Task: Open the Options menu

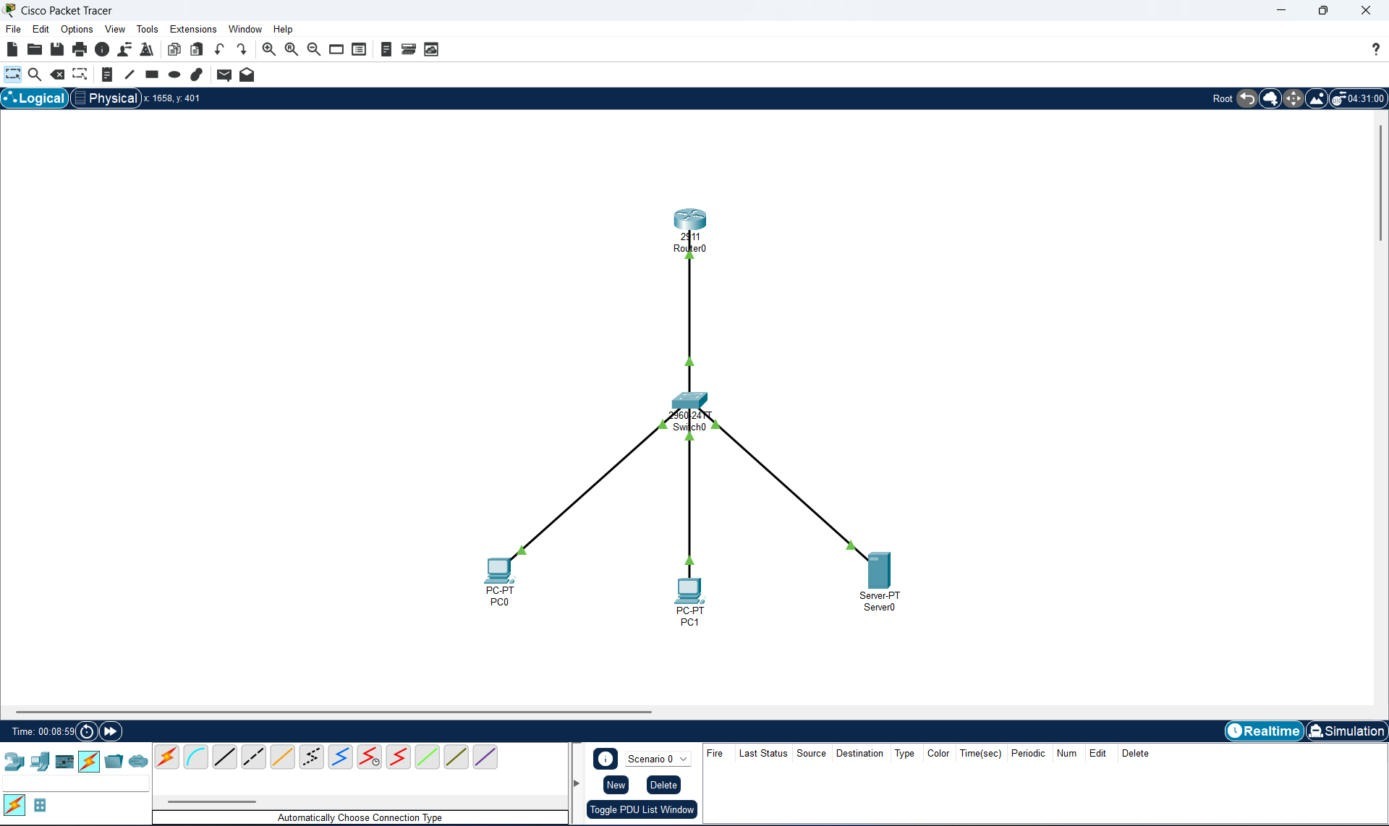Action: pos(77,29)
